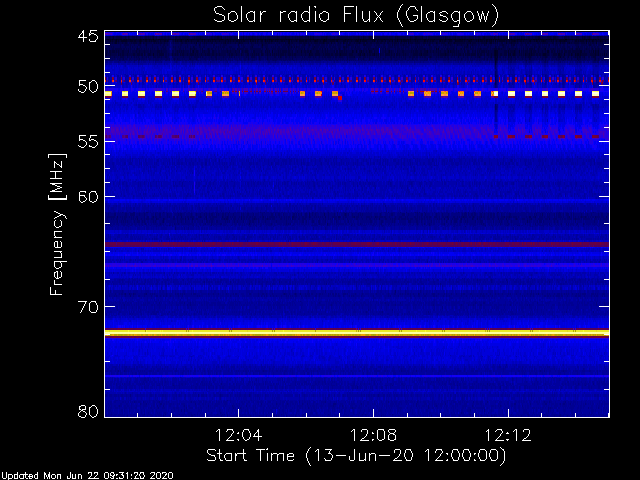Click the 50 frequency tick label
This screenshot has width=640, height=480.
pos(88,87)
